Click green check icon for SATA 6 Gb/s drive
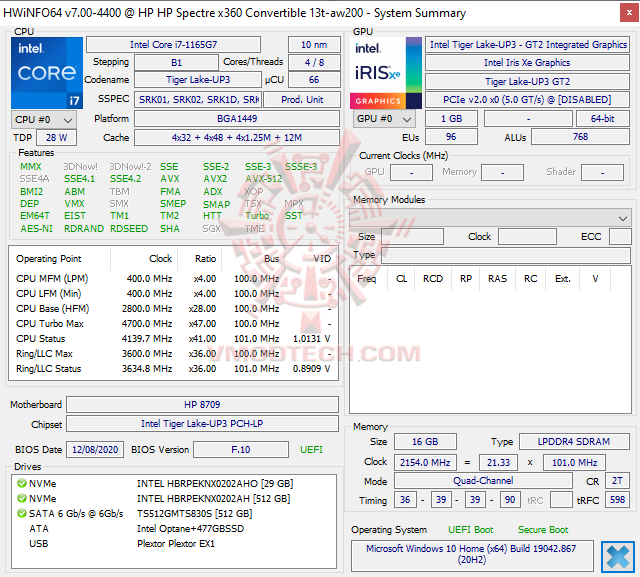The height and width of the screenshot is (577, 640). (x=22, y=513)
